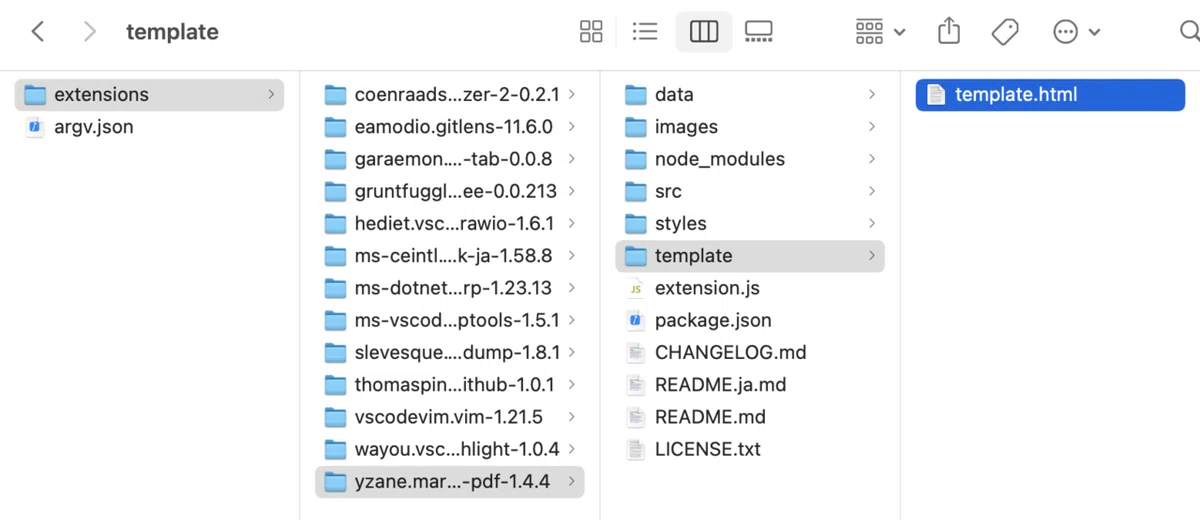
Task: Select the garaemon....-tab-0.0.8 folder
Action: click(450, 159)
